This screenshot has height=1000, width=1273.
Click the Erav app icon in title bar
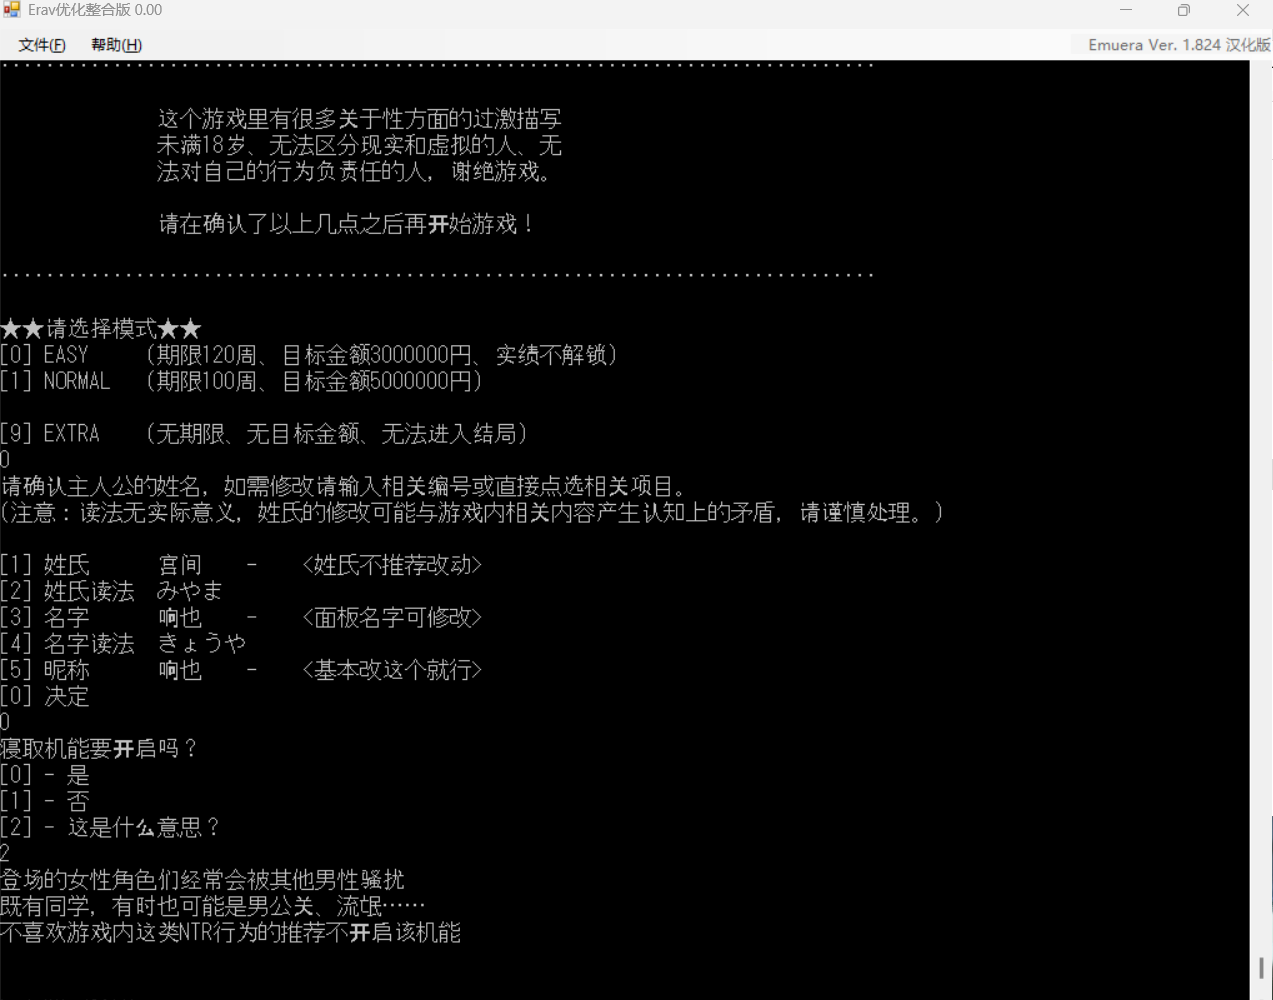(11, 10)
